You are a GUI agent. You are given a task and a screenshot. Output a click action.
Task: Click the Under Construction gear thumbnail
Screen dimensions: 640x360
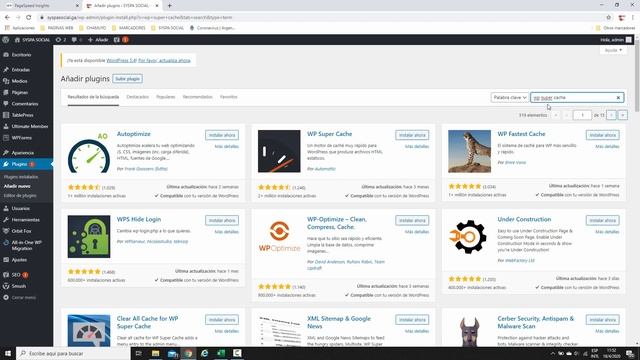pos(469,237)
